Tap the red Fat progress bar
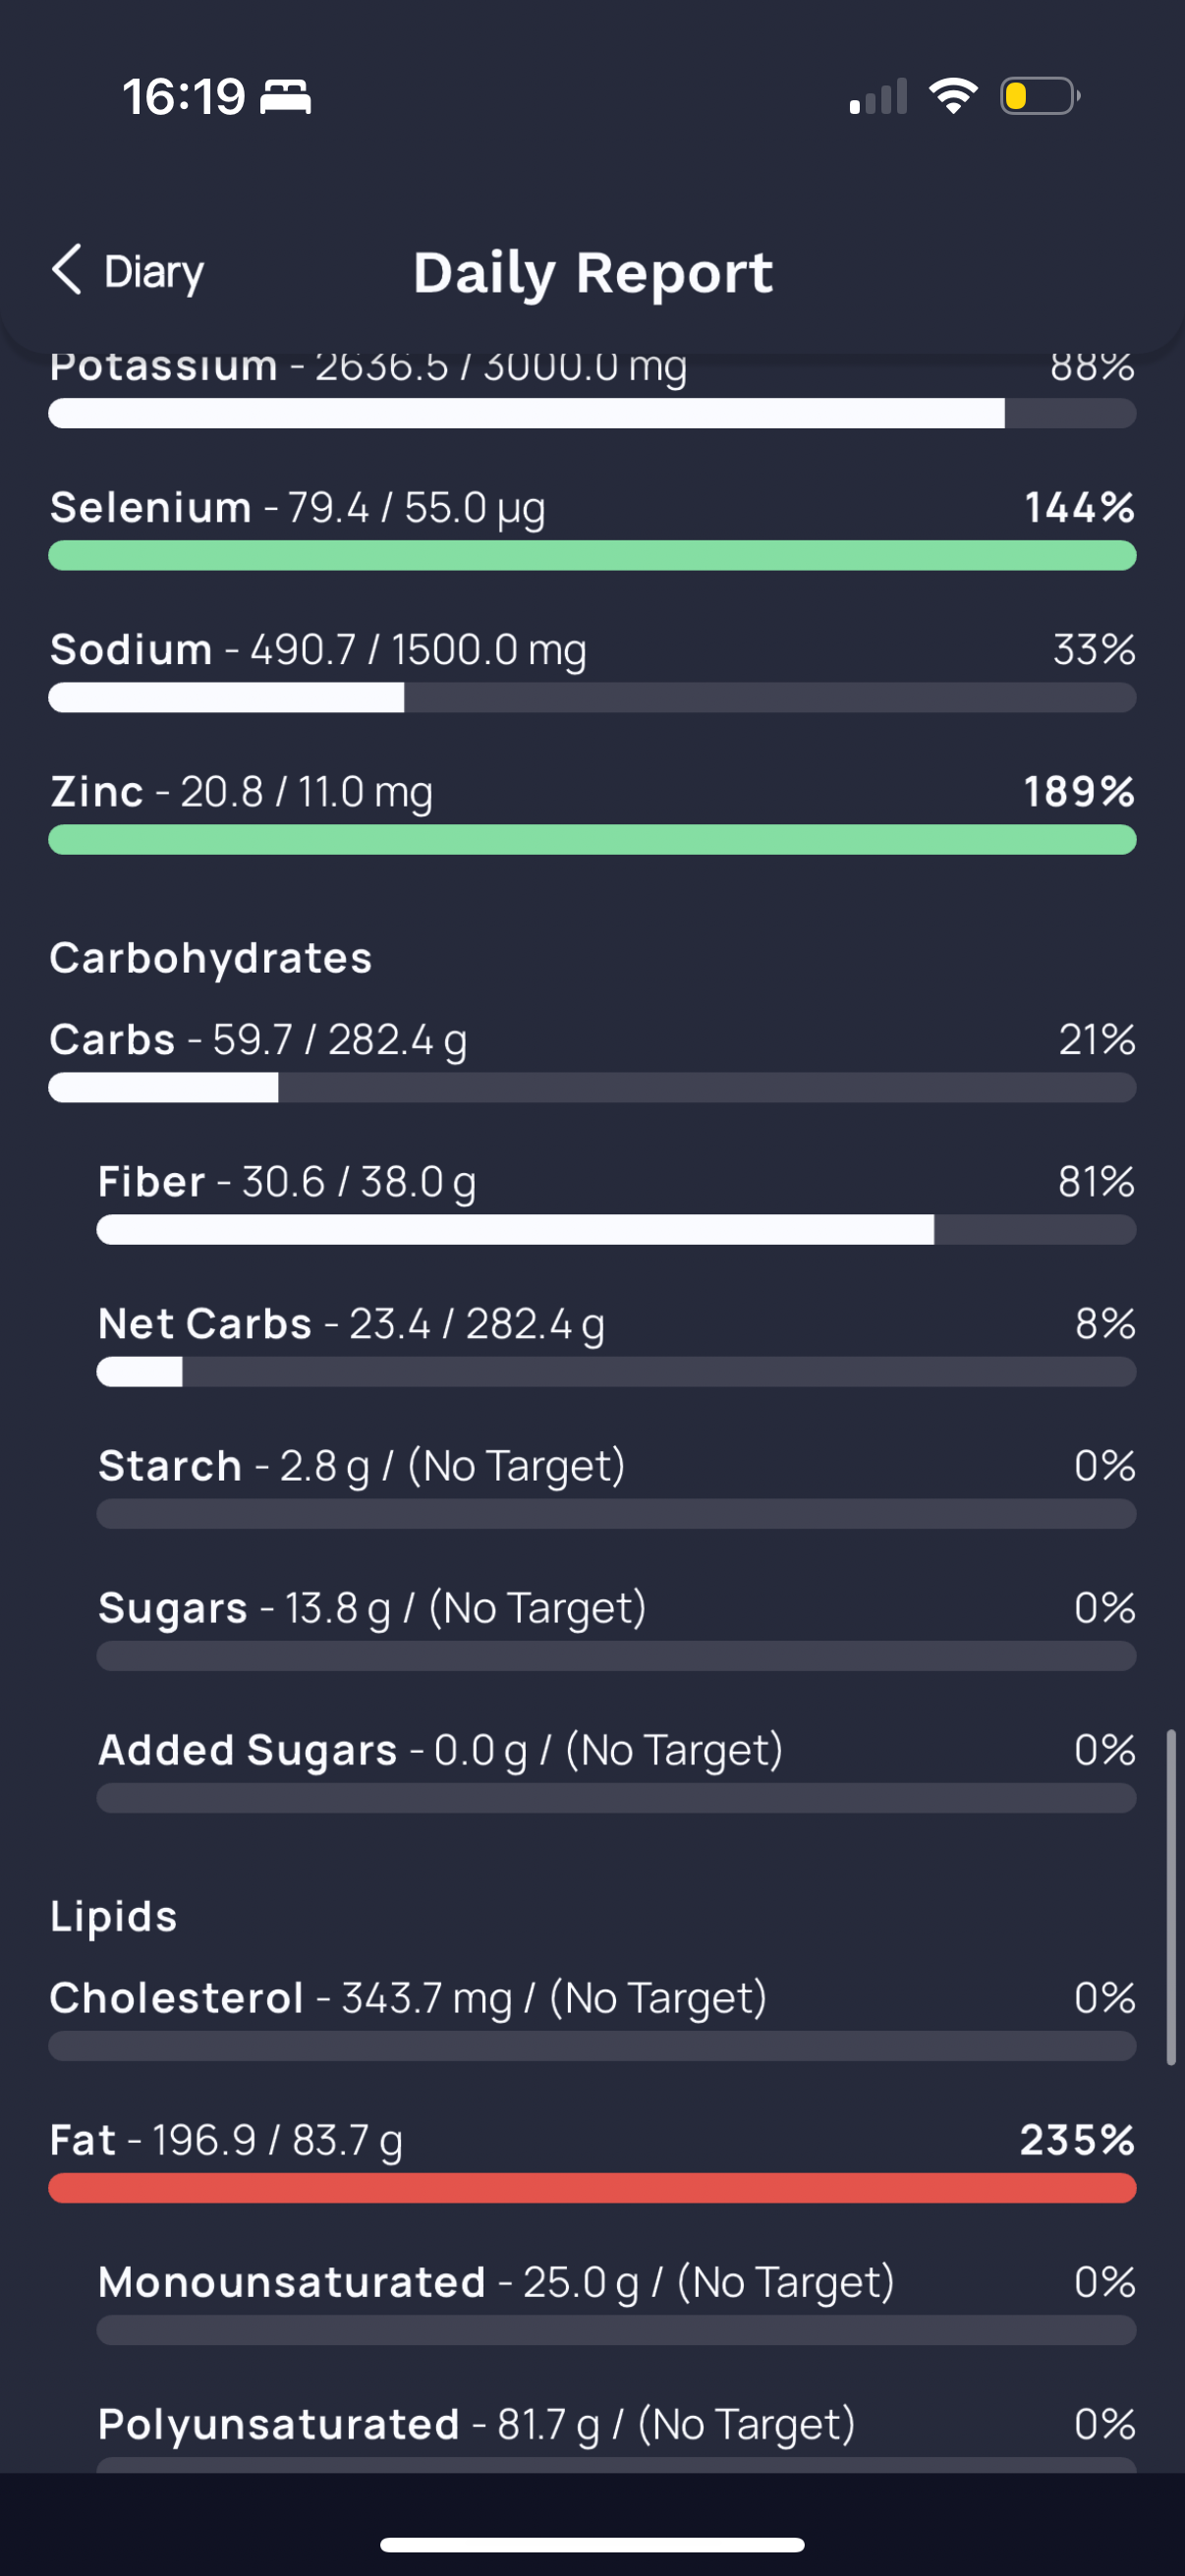The image size is (1185, 2576). point(592,2188)
